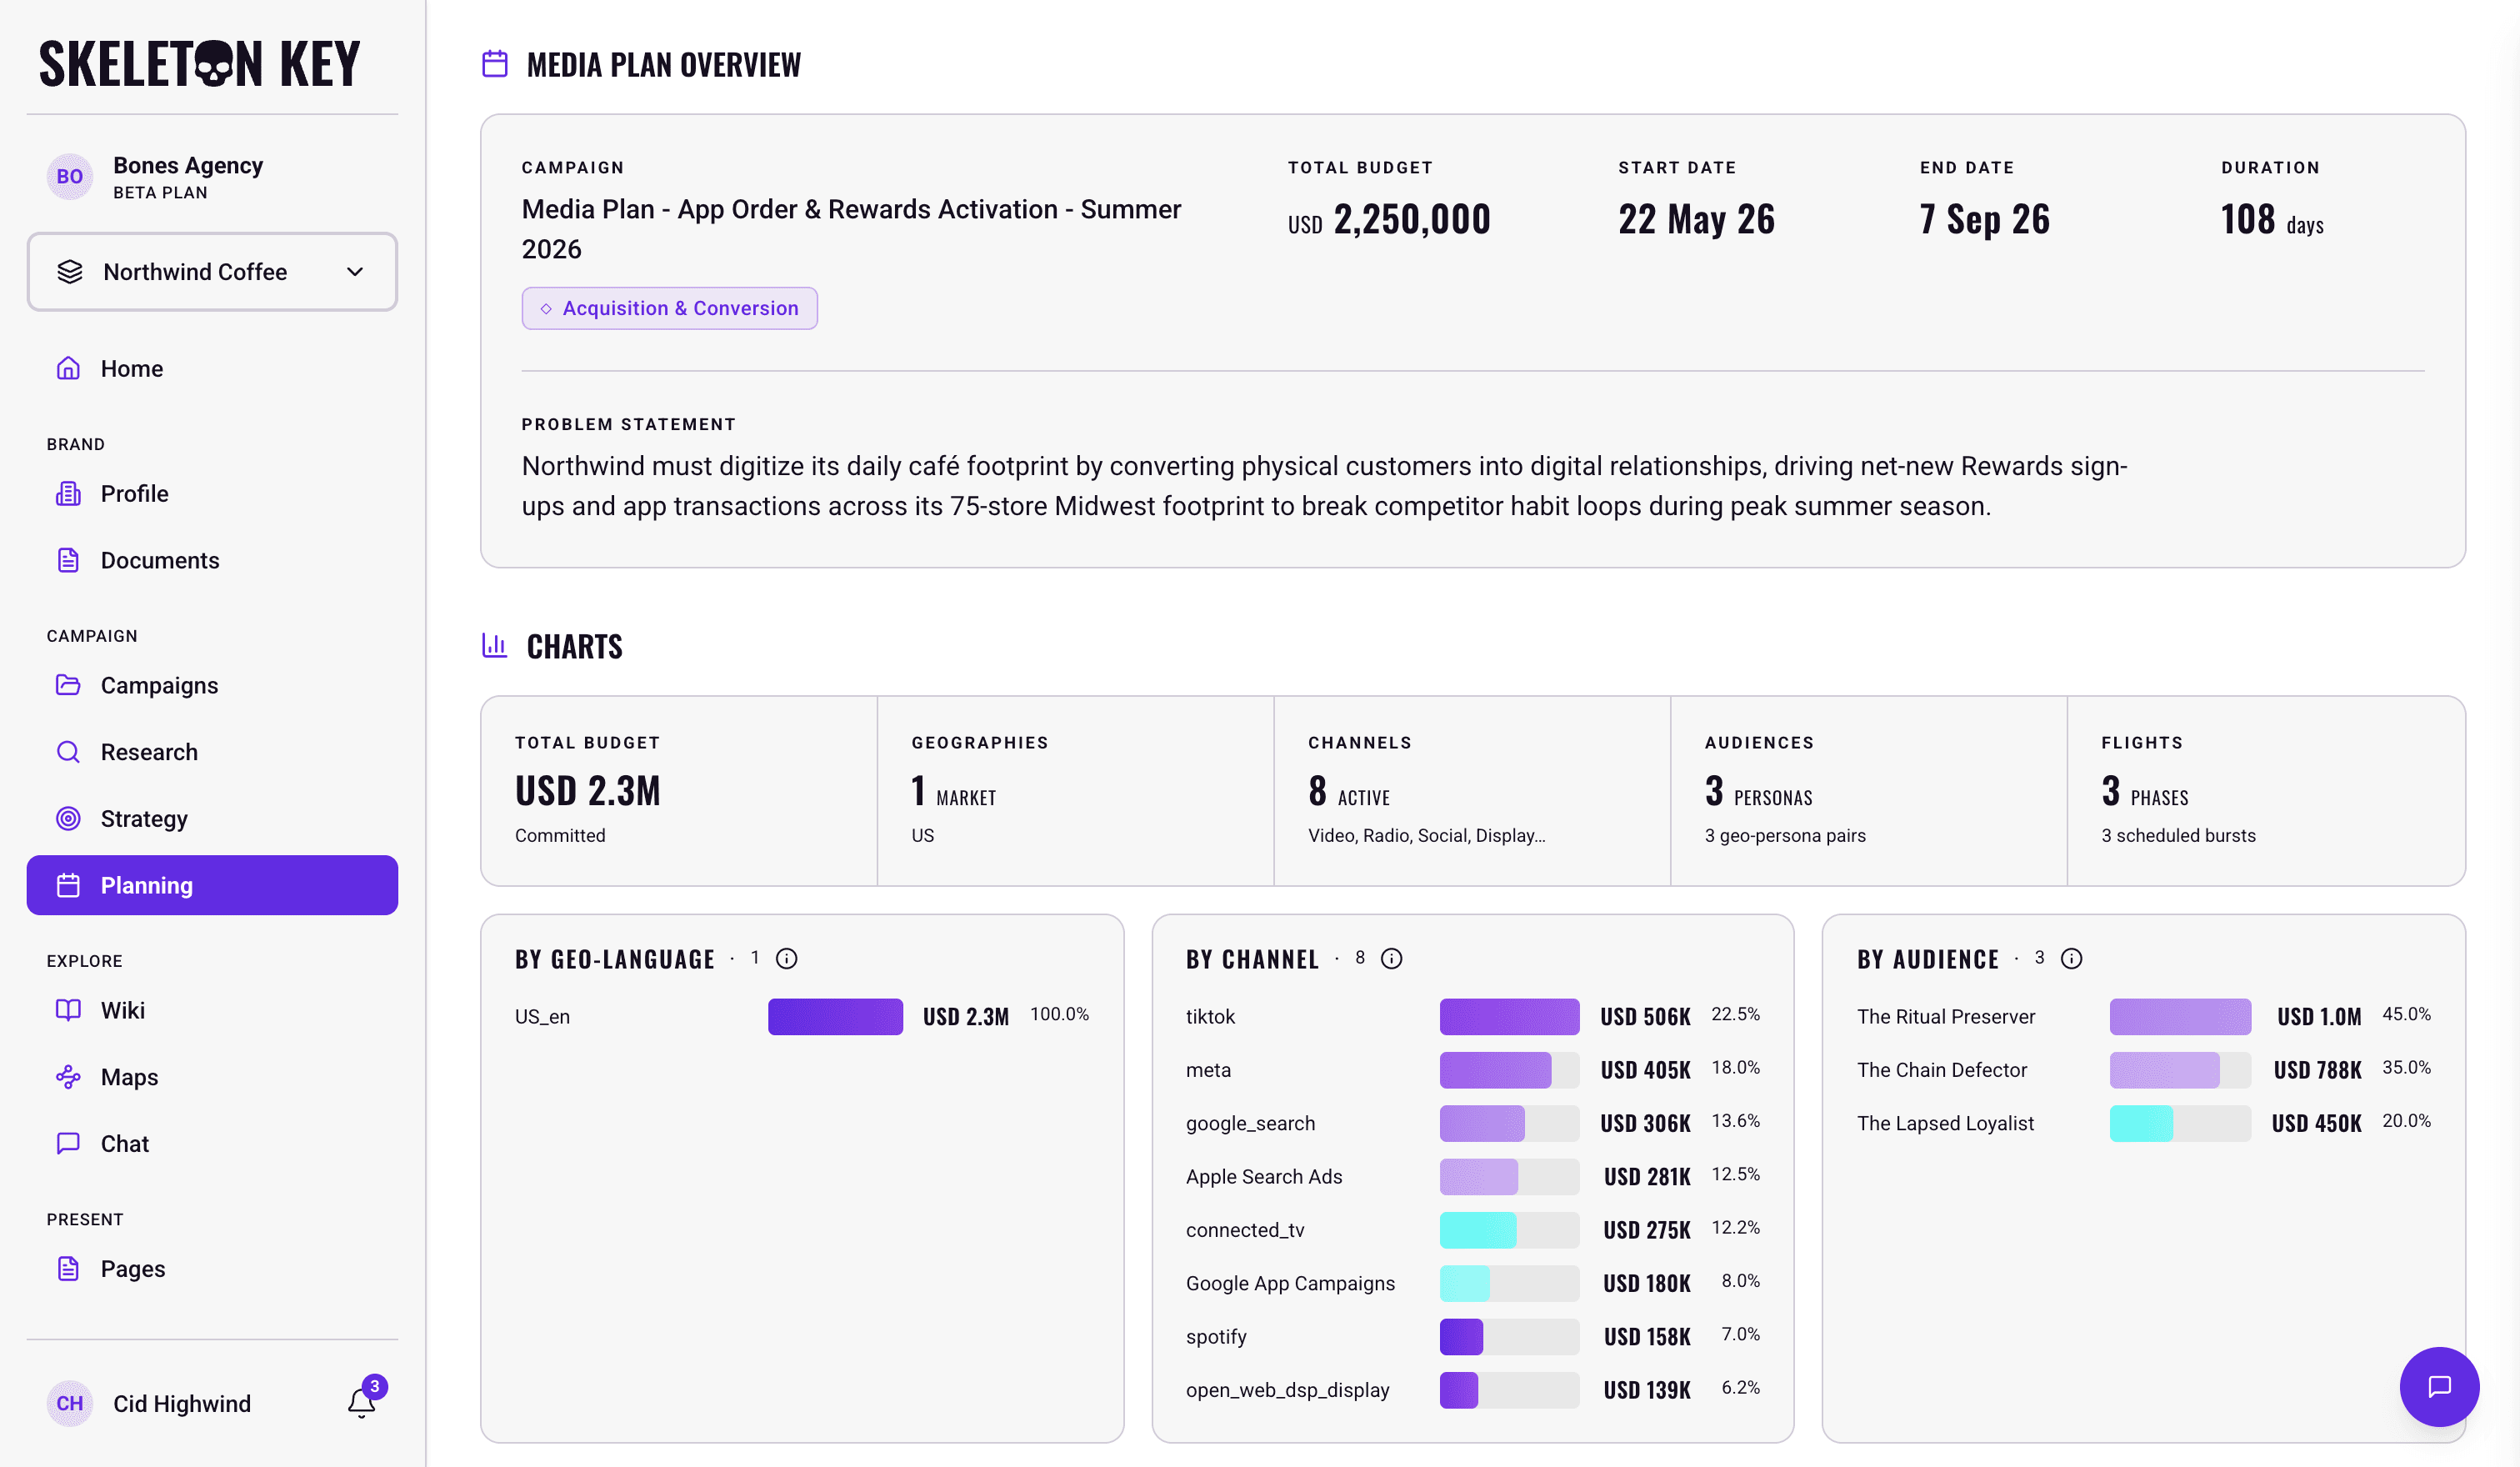Viewport: 2520px width, 1467px height.
Task: Click the 22 May 26 start date
Action: 1696,220
